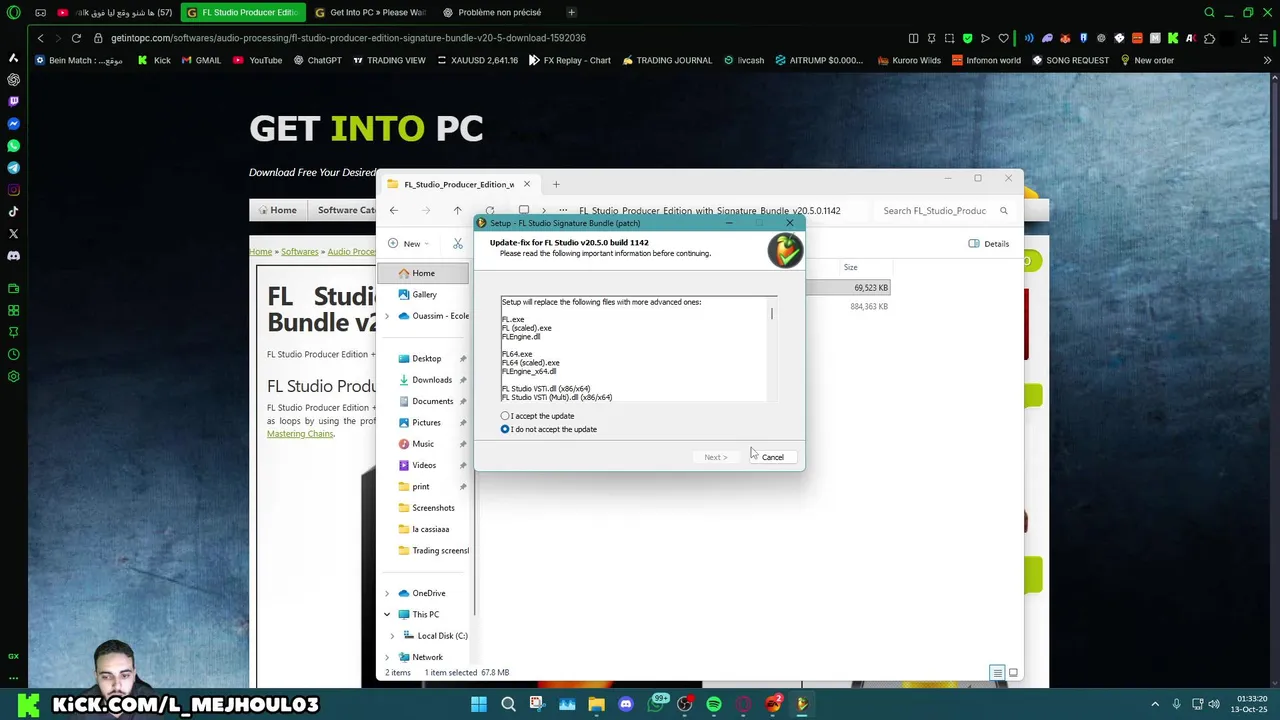Open Desktop quick access folder

pos(426,358)
